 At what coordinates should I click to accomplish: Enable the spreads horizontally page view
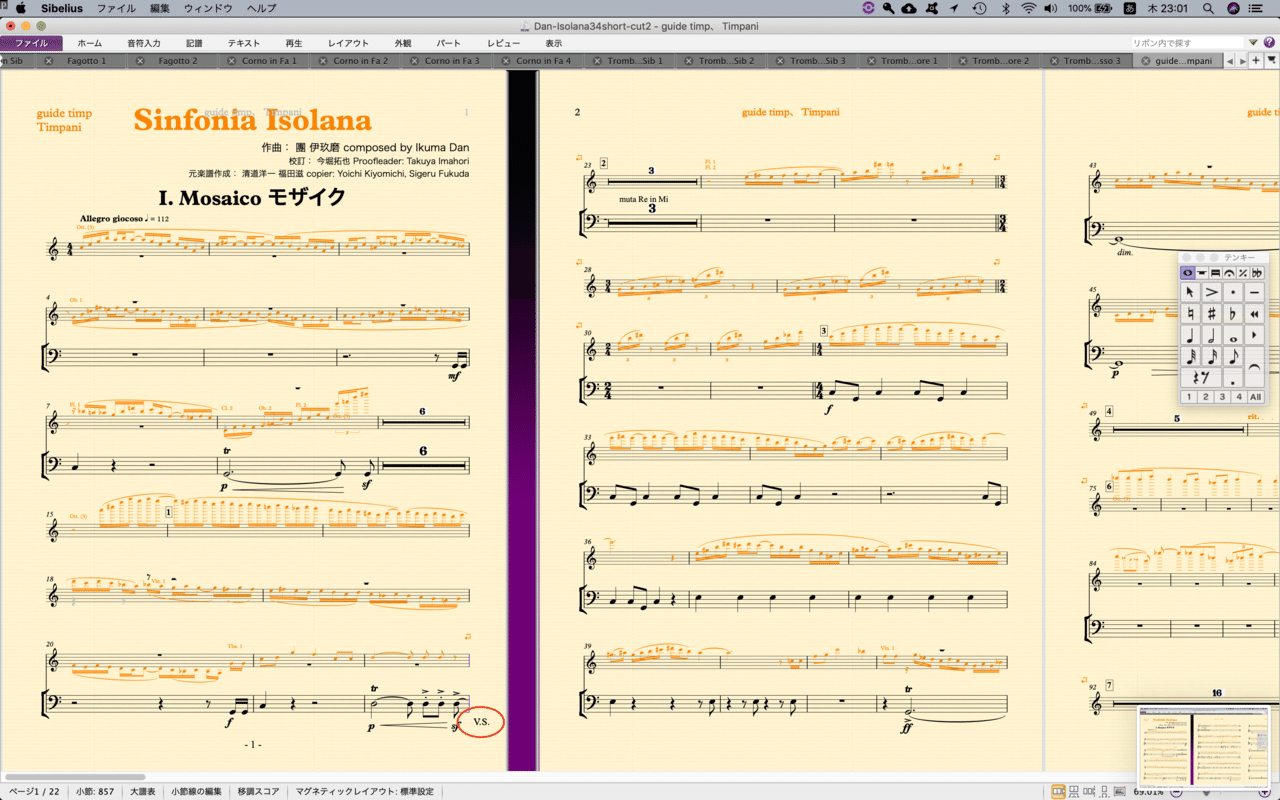click(1059, 792)
